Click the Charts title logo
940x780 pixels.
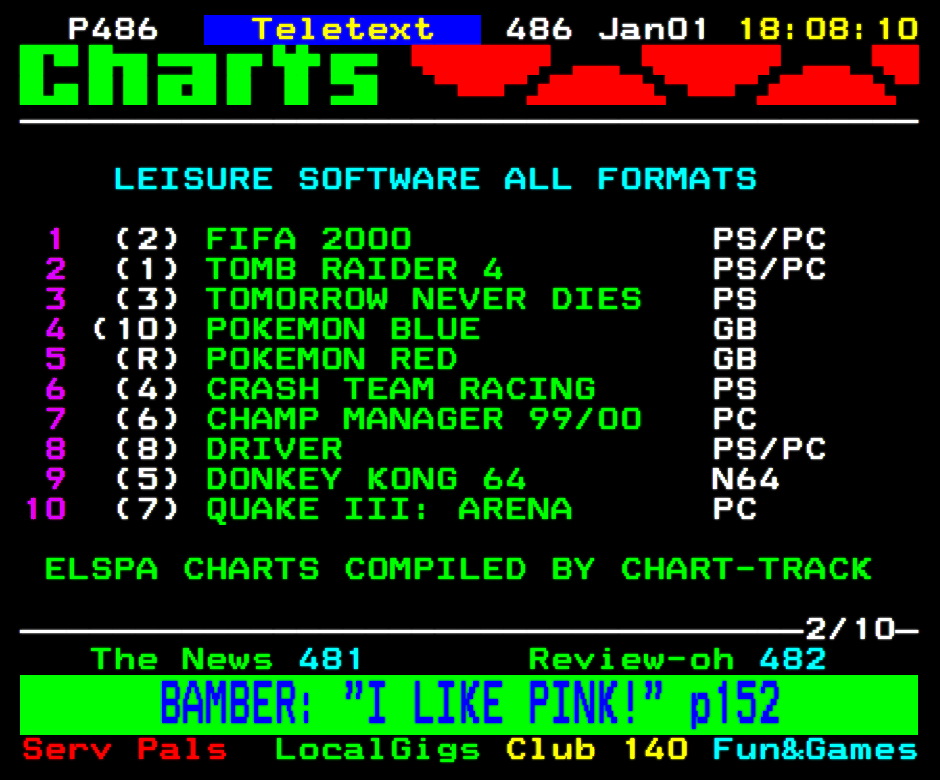coord(199,76)
